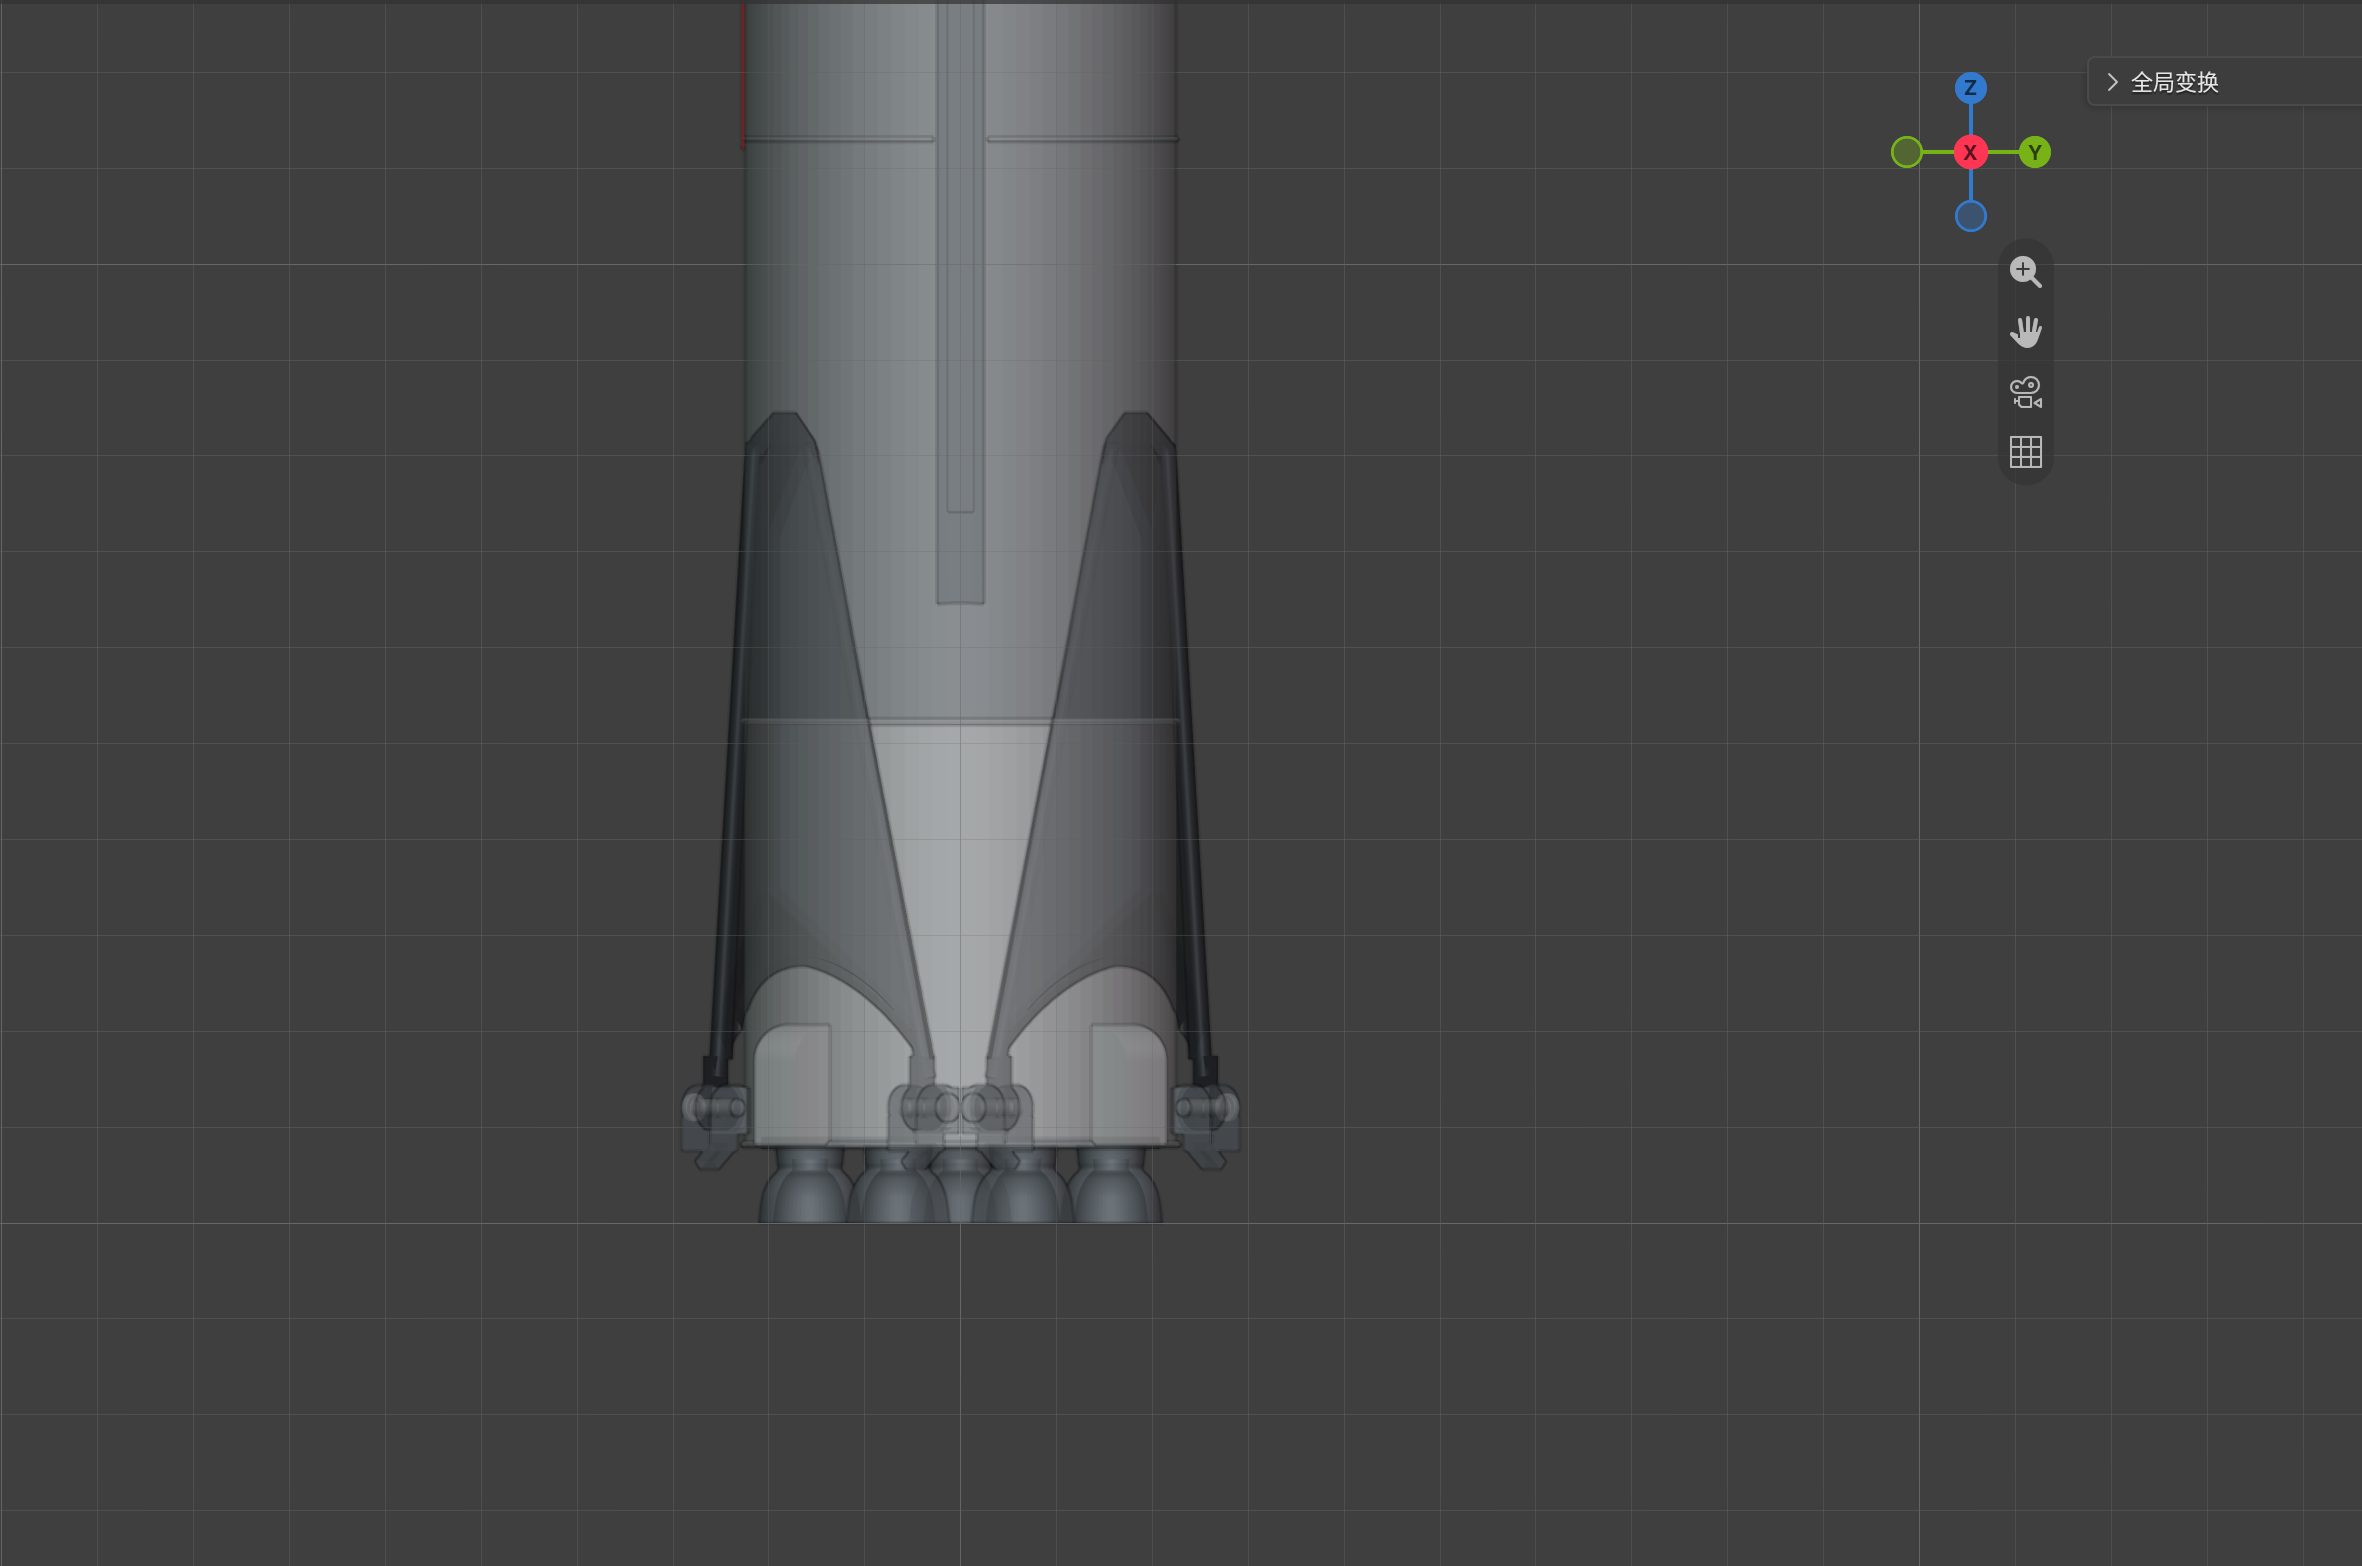Select the left black landing leg strut

[730, 760]
